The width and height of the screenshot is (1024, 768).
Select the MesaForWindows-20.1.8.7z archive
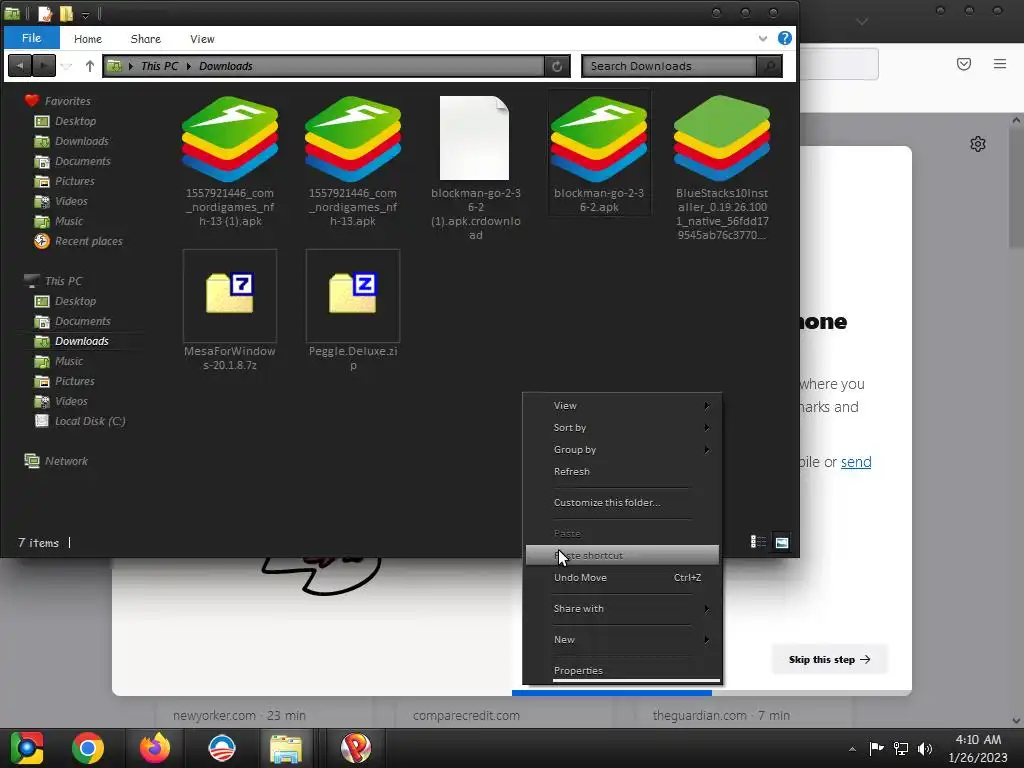[230, 310]
